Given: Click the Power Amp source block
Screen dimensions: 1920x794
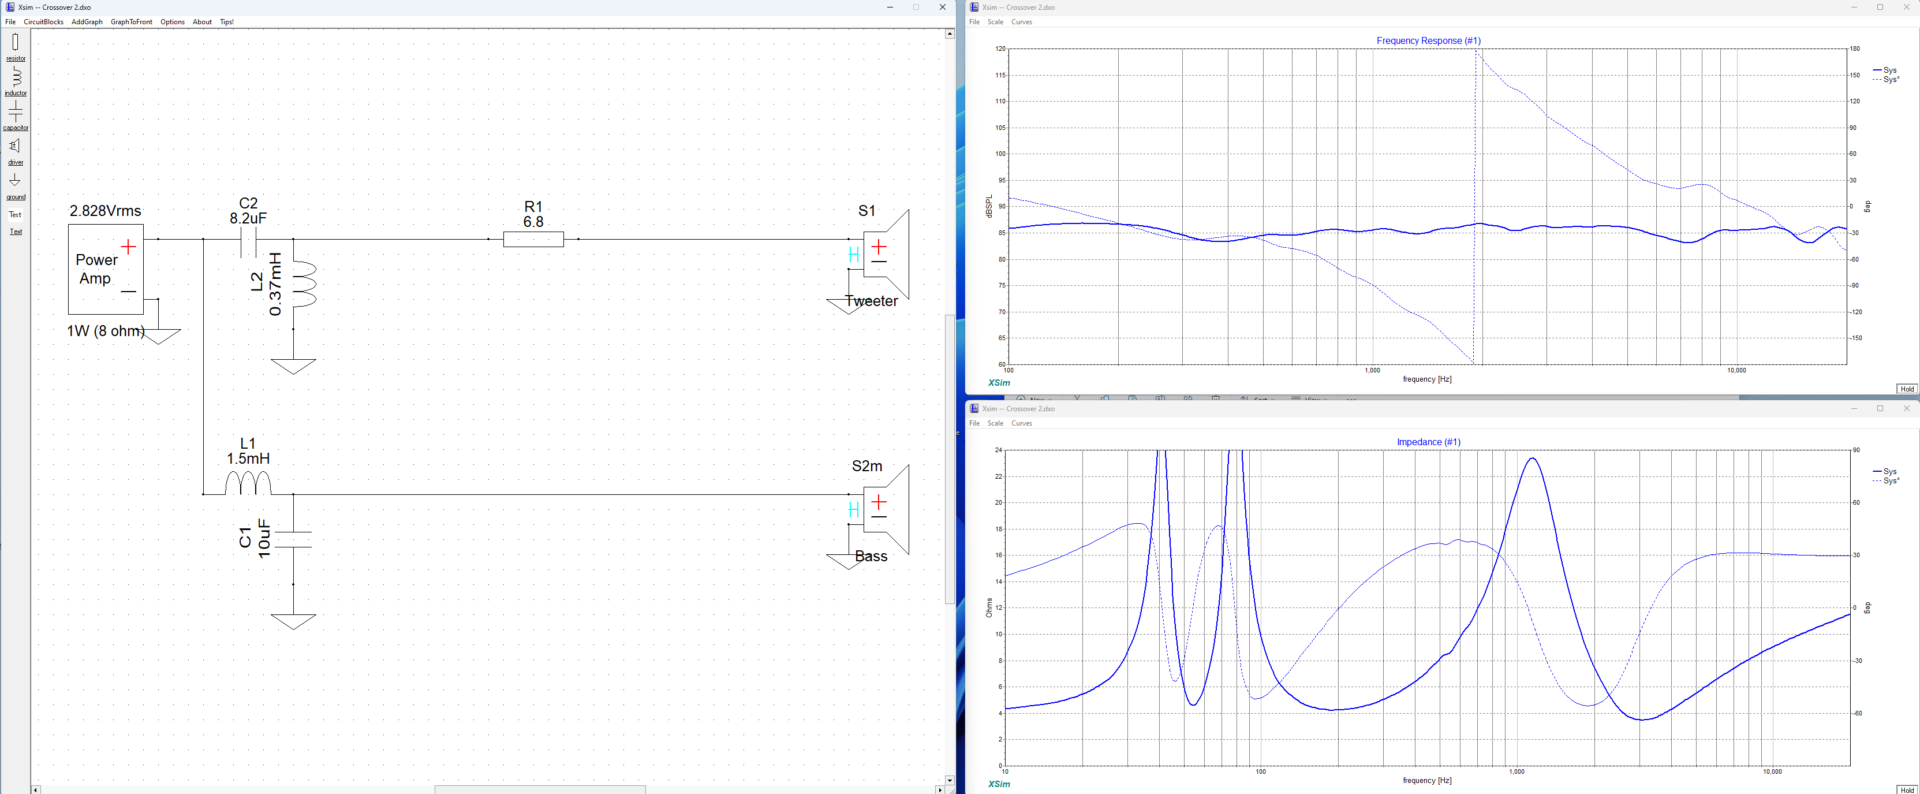Looking at the screenshot, I should (x=105, y=269).
